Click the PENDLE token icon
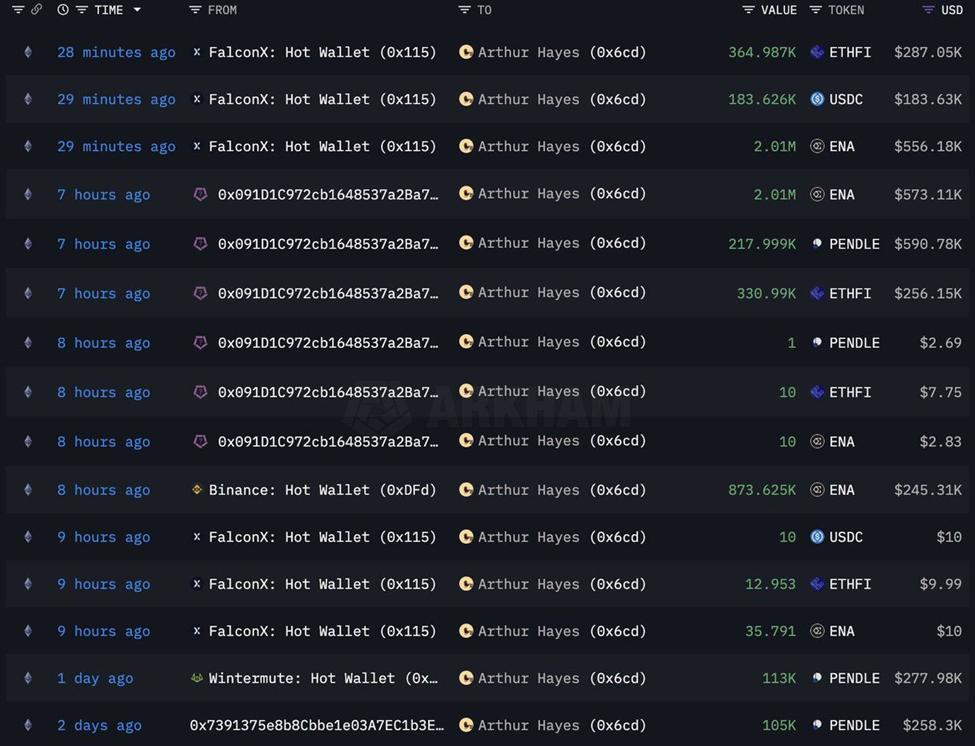975x746 pixels. [x=817, y=243]
